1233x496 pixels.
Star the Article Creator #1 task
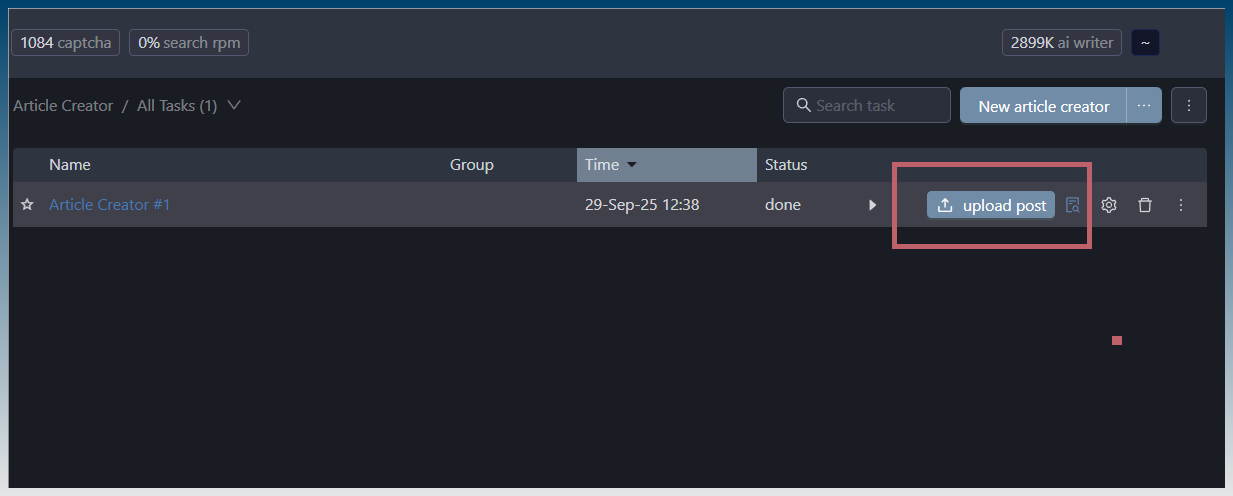(27, 205)
